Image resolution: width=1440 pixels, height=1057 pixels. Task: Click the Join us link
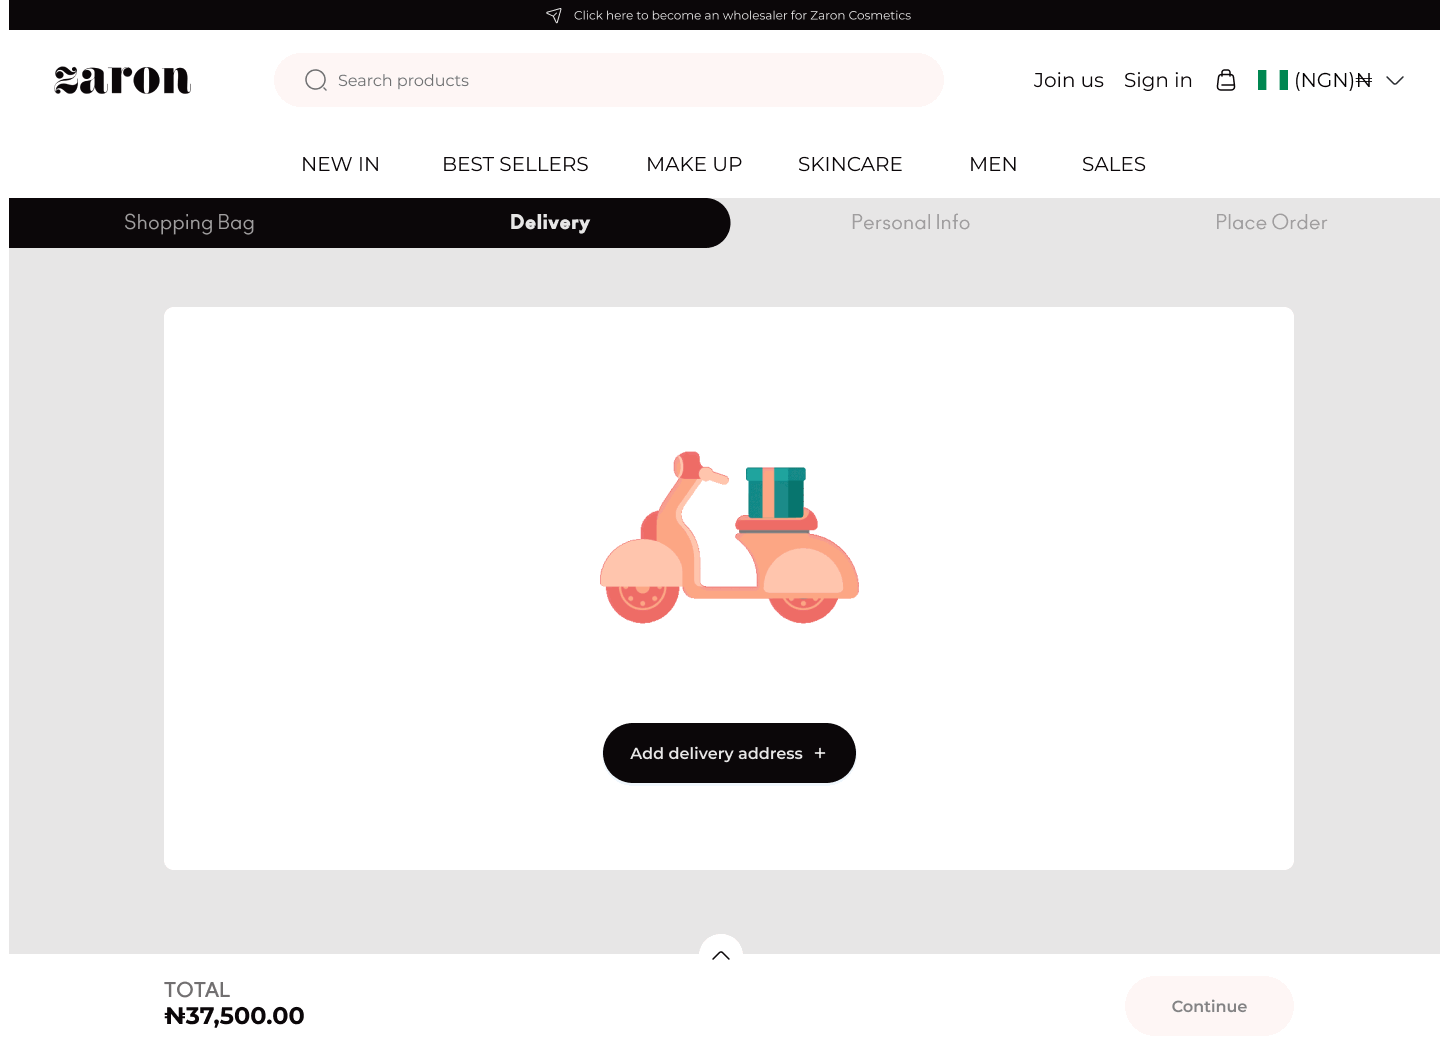coord(1068,80)
